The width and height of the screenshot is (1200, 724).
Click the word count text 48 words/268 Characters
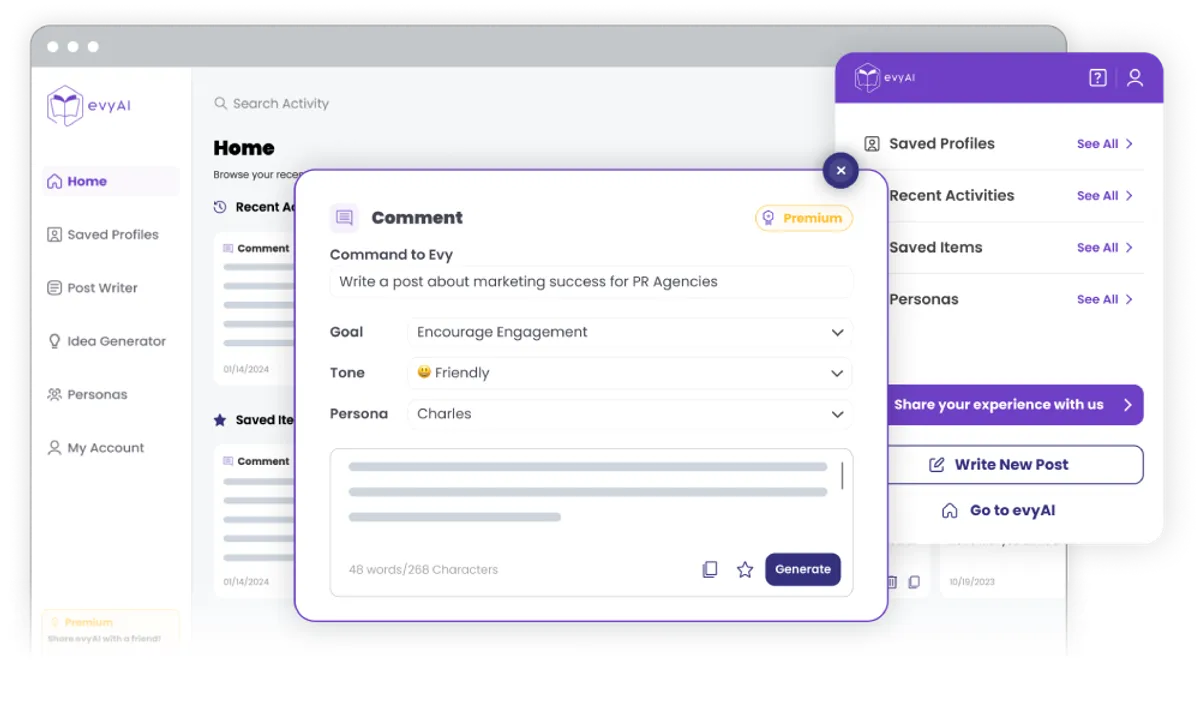(423, 570)
